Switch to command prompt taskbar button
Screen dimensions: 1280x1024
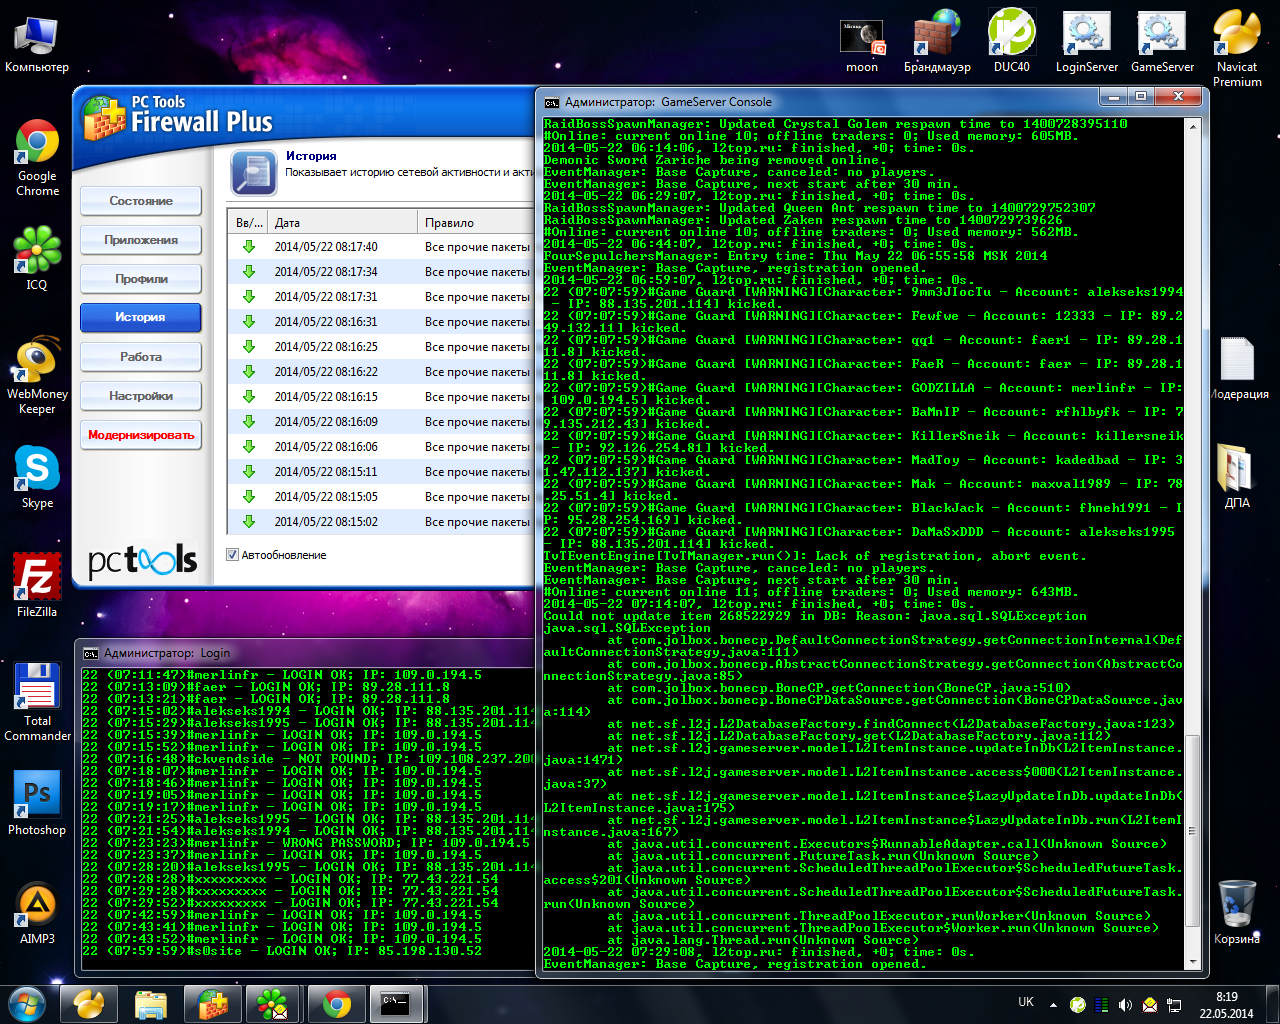click(x=397, y=1004)
